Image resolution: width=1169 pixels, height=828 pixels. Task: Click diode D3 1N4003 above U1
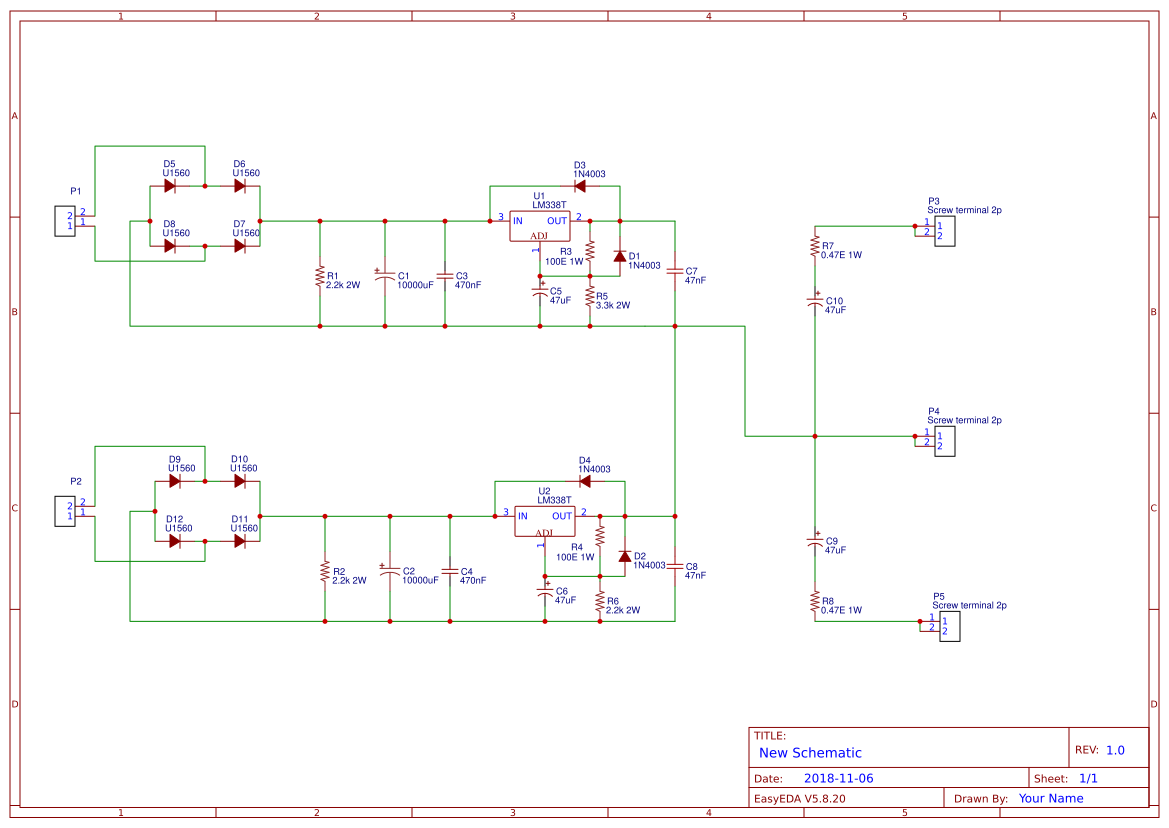(580, 186)
